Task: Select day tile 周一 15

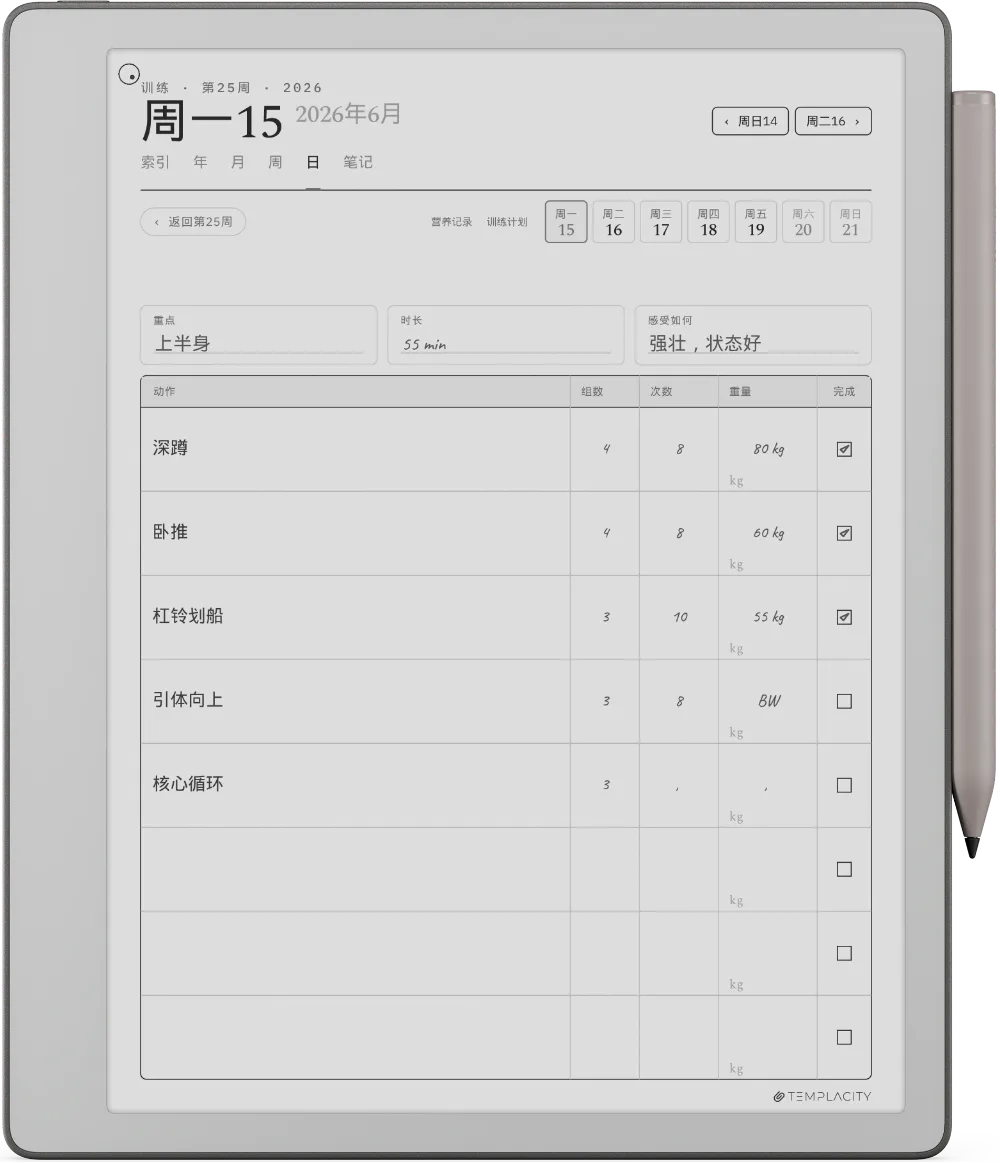Action: pyautogui.click(x=566, y=222)
